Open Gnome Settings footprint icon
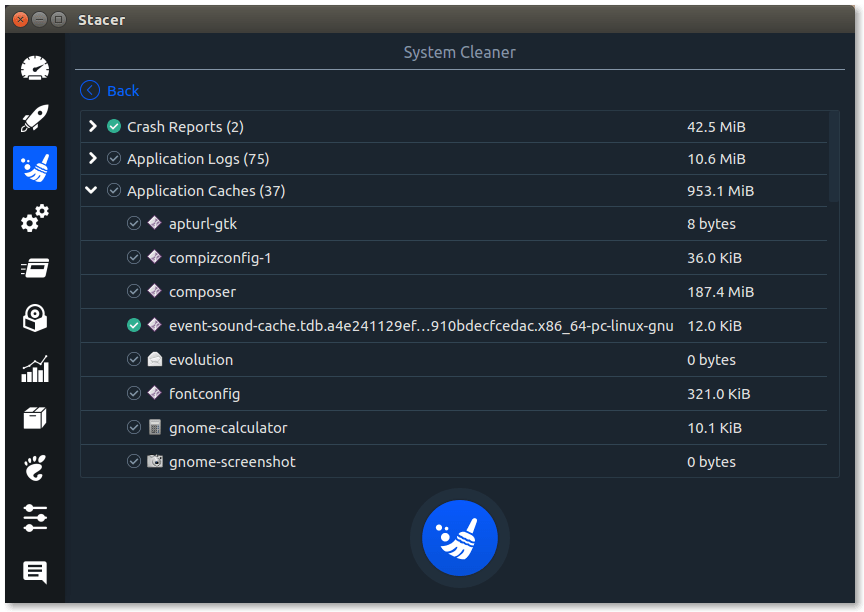864x612 pixels. tap(35, 468)
